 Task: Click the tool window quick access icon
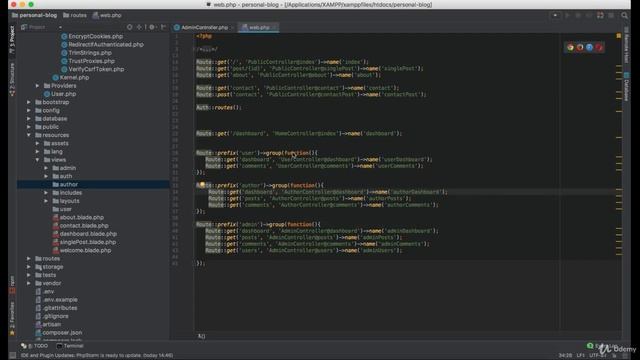click(x=13, y=356)
